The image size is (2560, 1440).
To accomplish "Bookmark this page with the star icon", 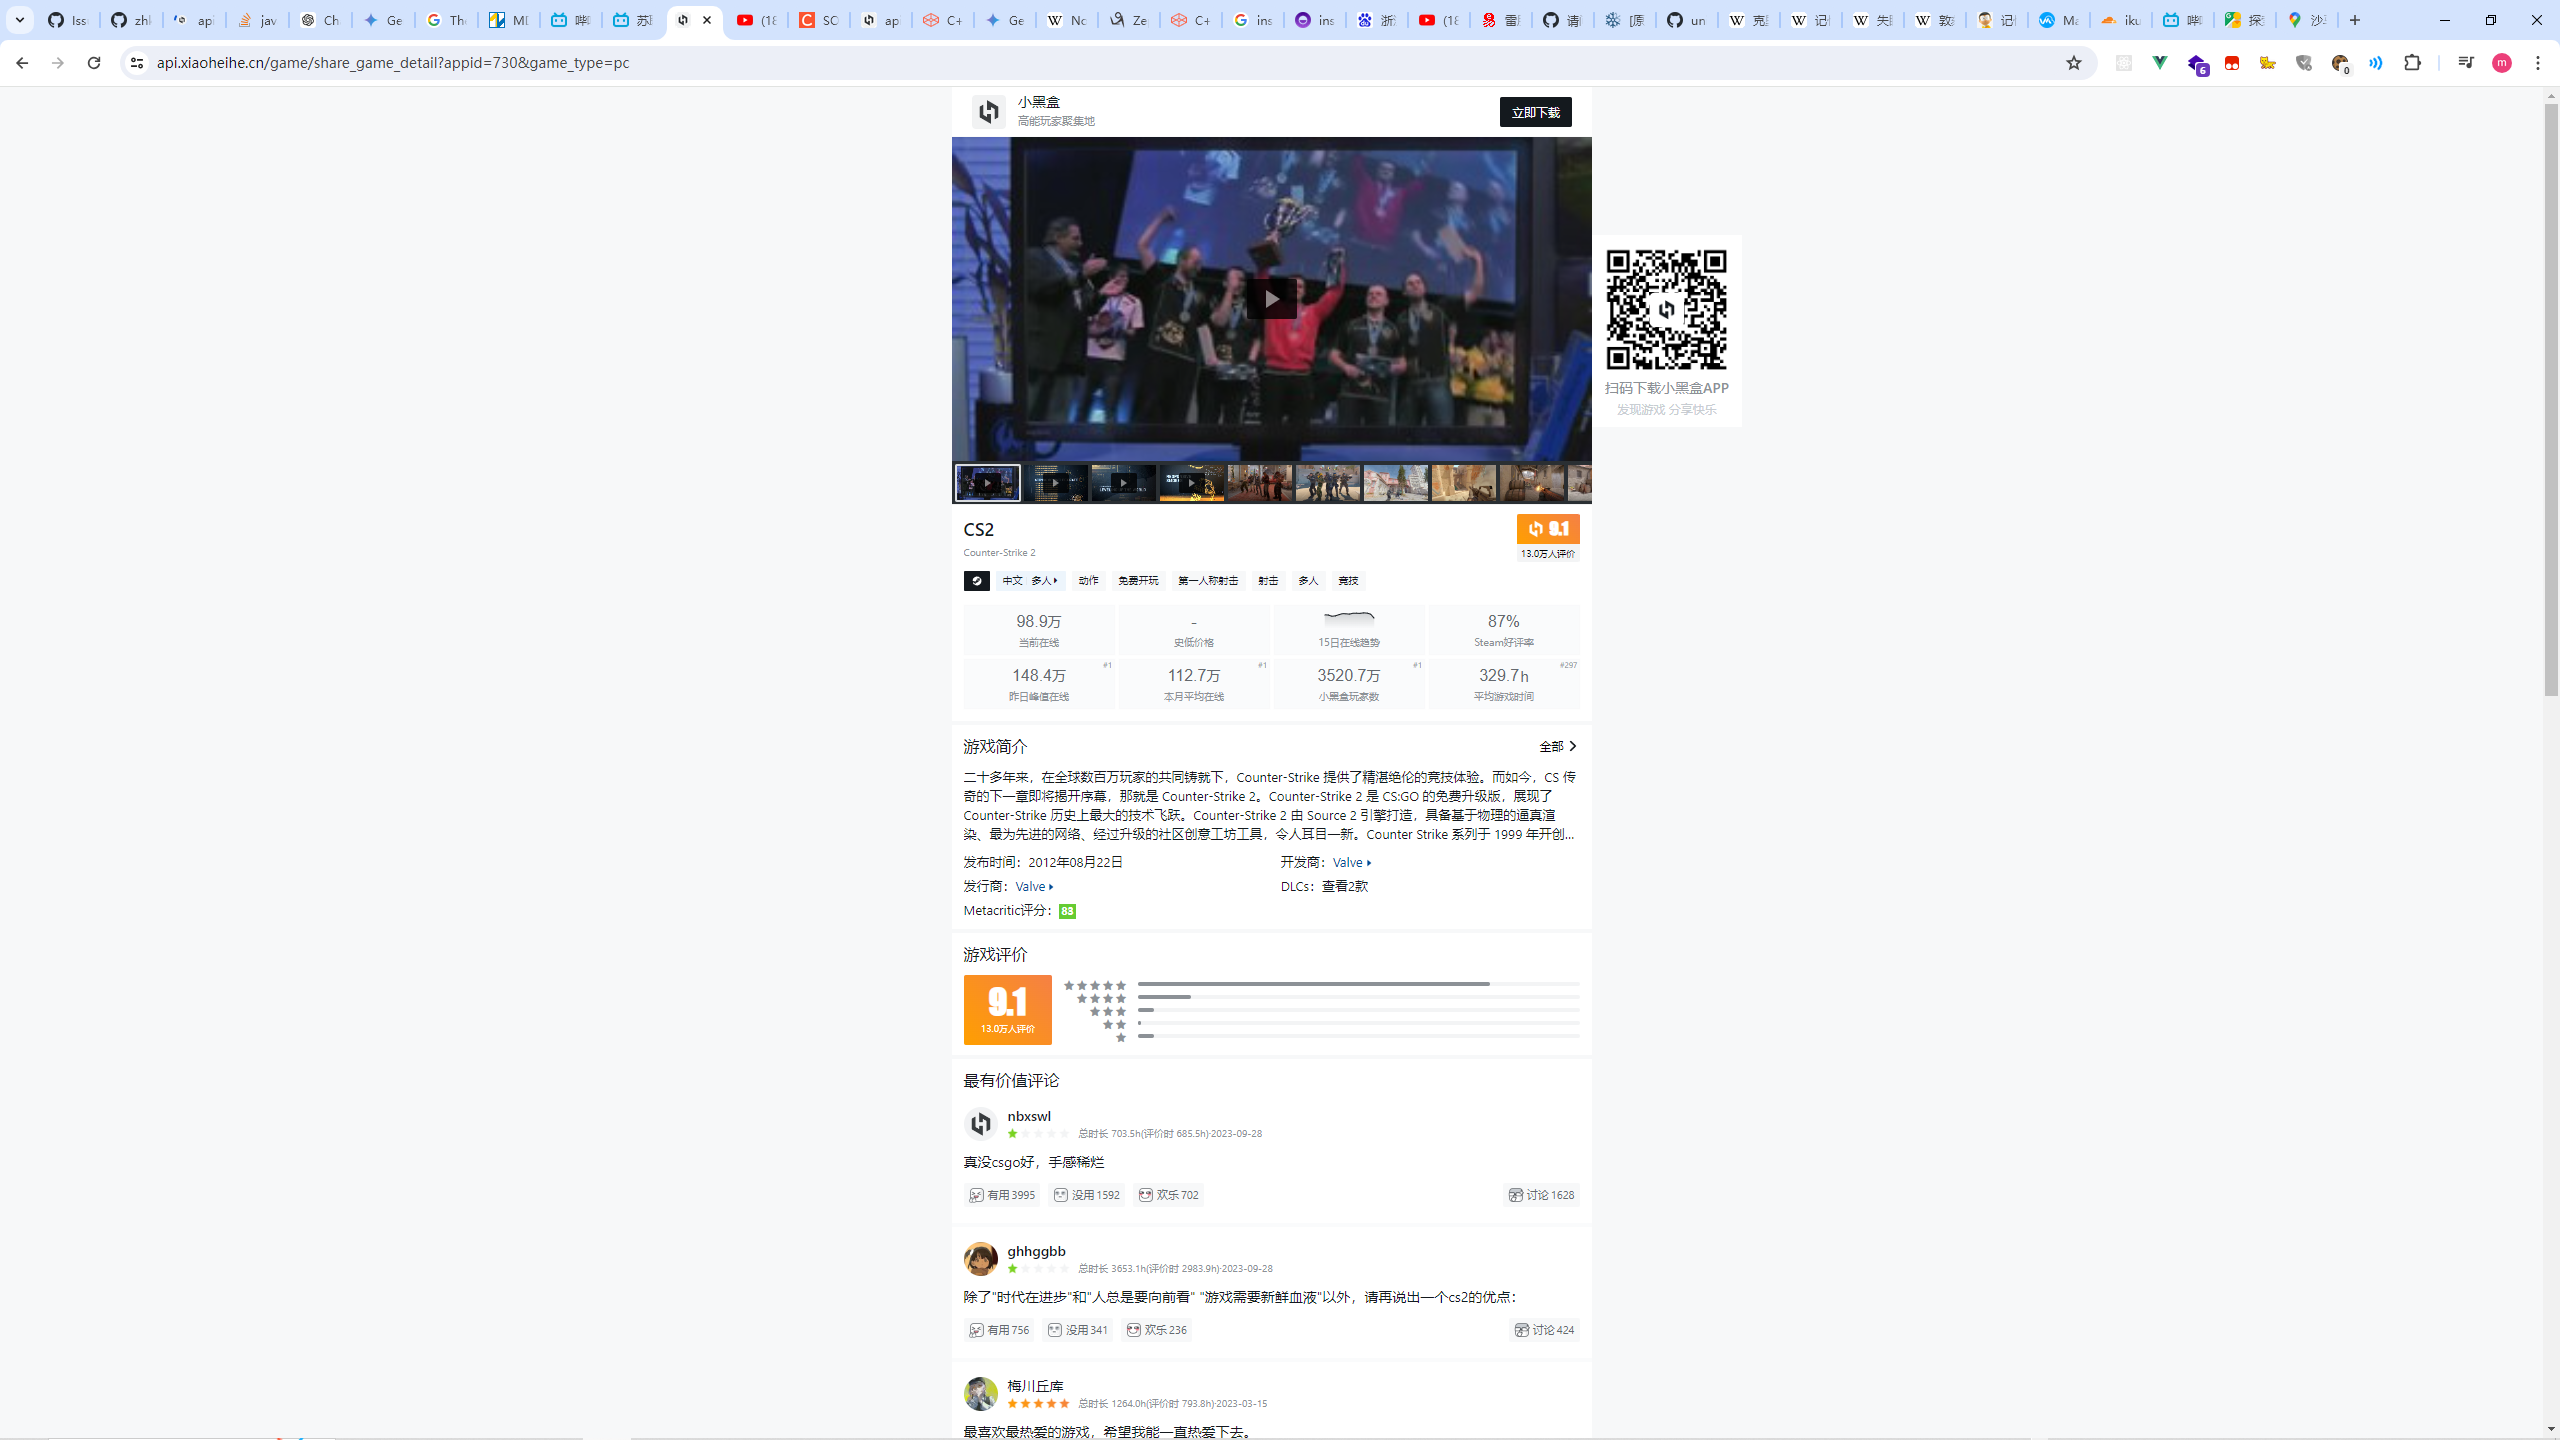I will (x=2073, y=63).
